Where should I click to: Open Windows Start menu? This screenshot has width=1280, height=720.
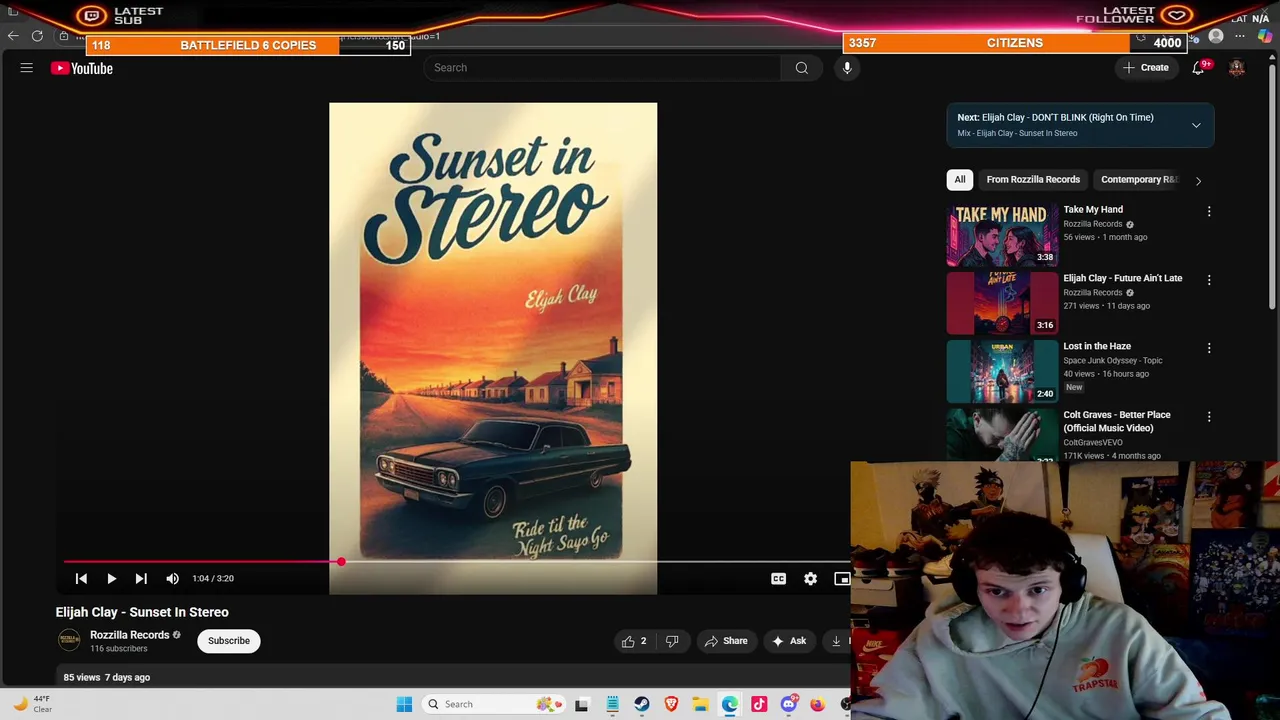pyautogui.click(x=404, y=704)
